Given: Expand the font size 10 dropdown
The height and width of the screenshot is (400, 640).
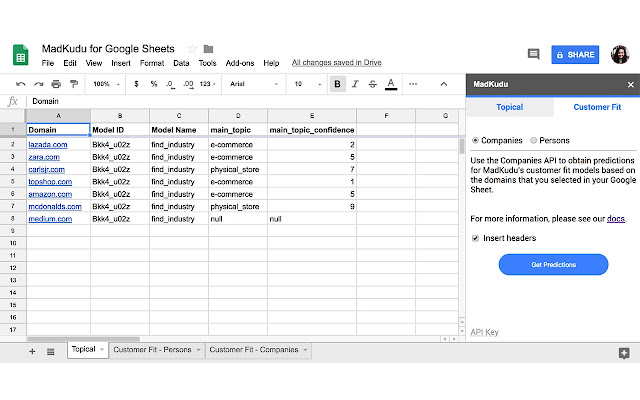Looking at the screenshot, I should pos(308,84).
